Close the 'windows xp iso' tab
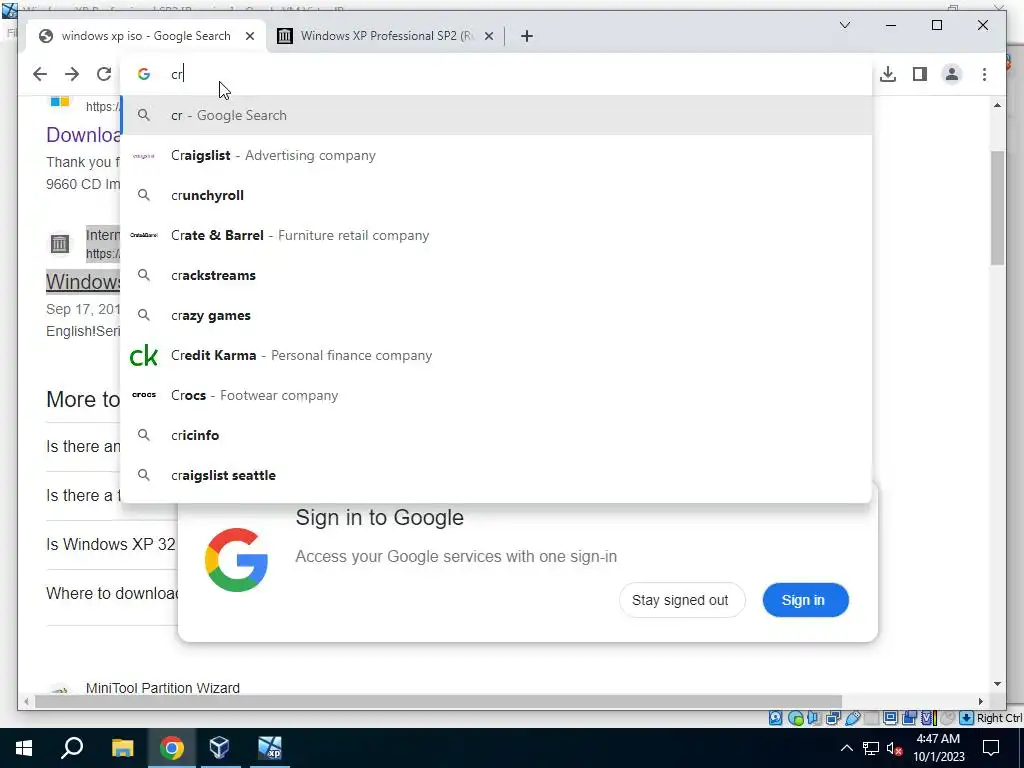The height and width of the screenshot is (768, 1024). (x=249, y=36)
